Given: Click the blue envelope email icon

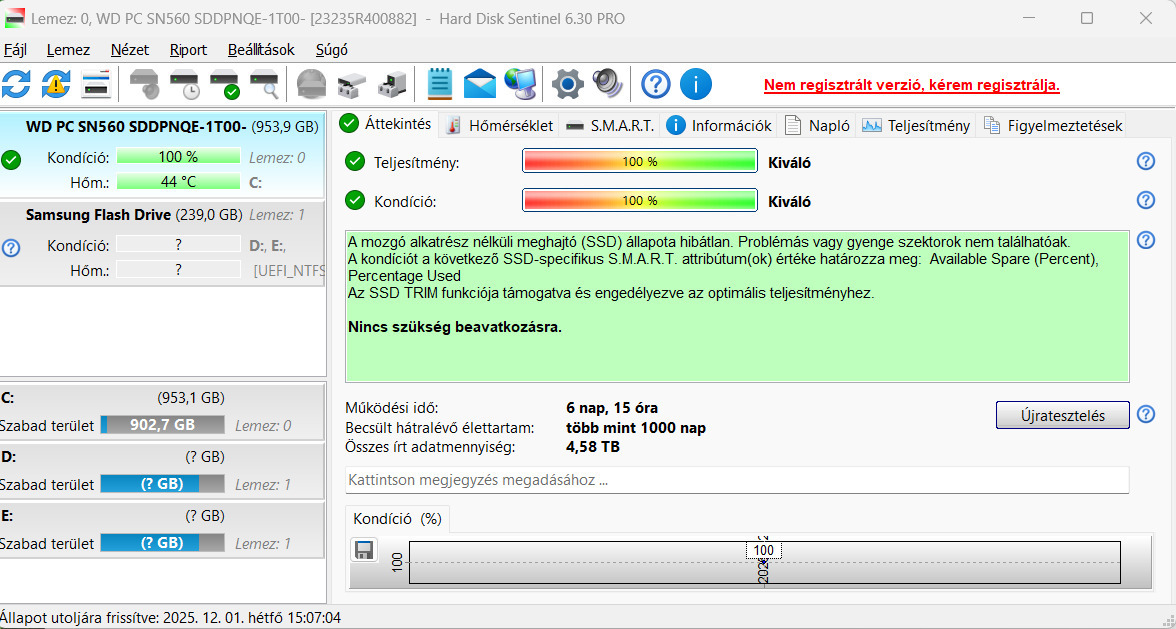Looking at the screenshot, I should click(479, 84).
